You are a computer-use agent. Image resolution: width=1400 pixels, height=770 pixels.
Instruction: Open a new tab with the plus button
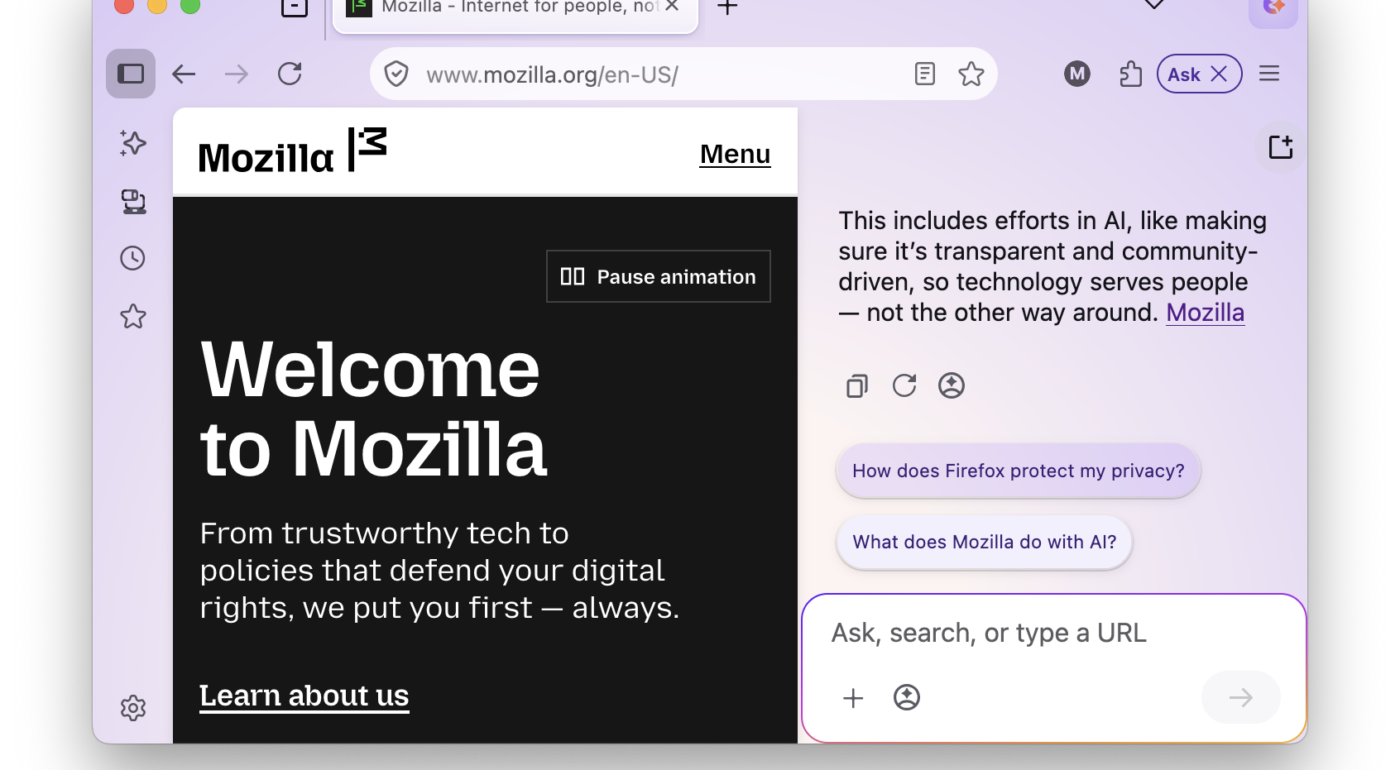[x=727, y=8]
